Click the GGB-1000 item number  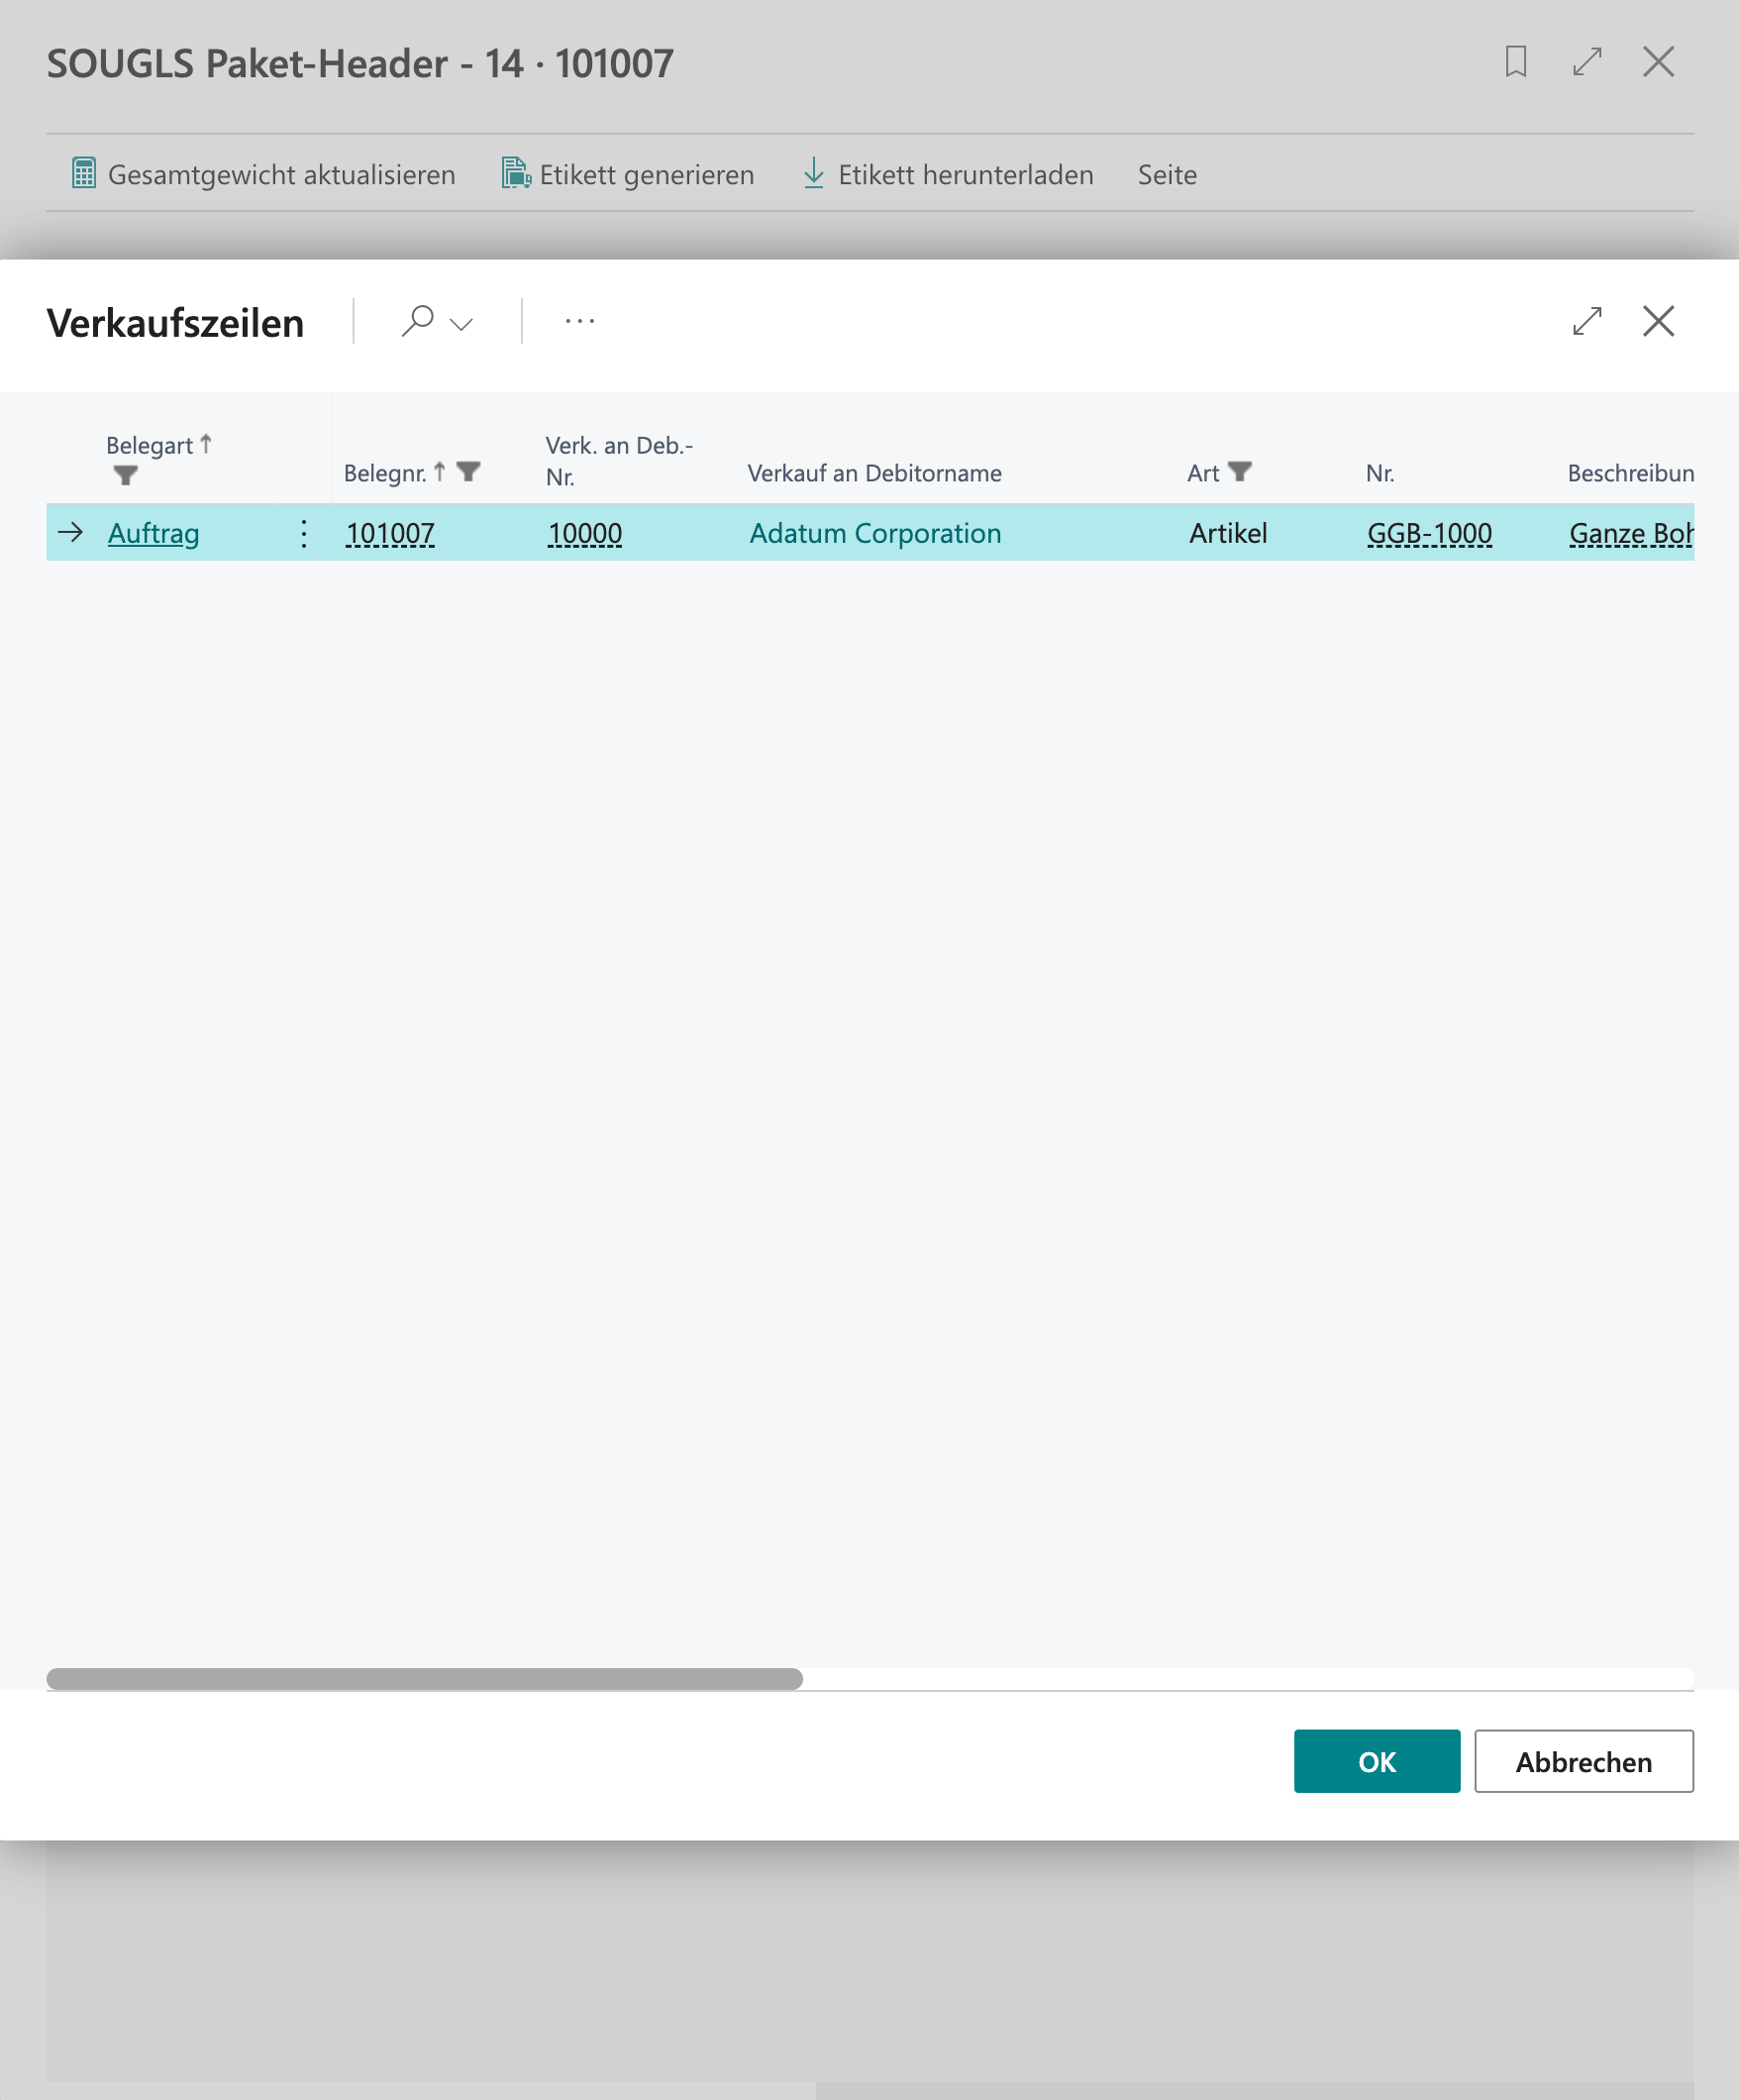(1429, 533)
